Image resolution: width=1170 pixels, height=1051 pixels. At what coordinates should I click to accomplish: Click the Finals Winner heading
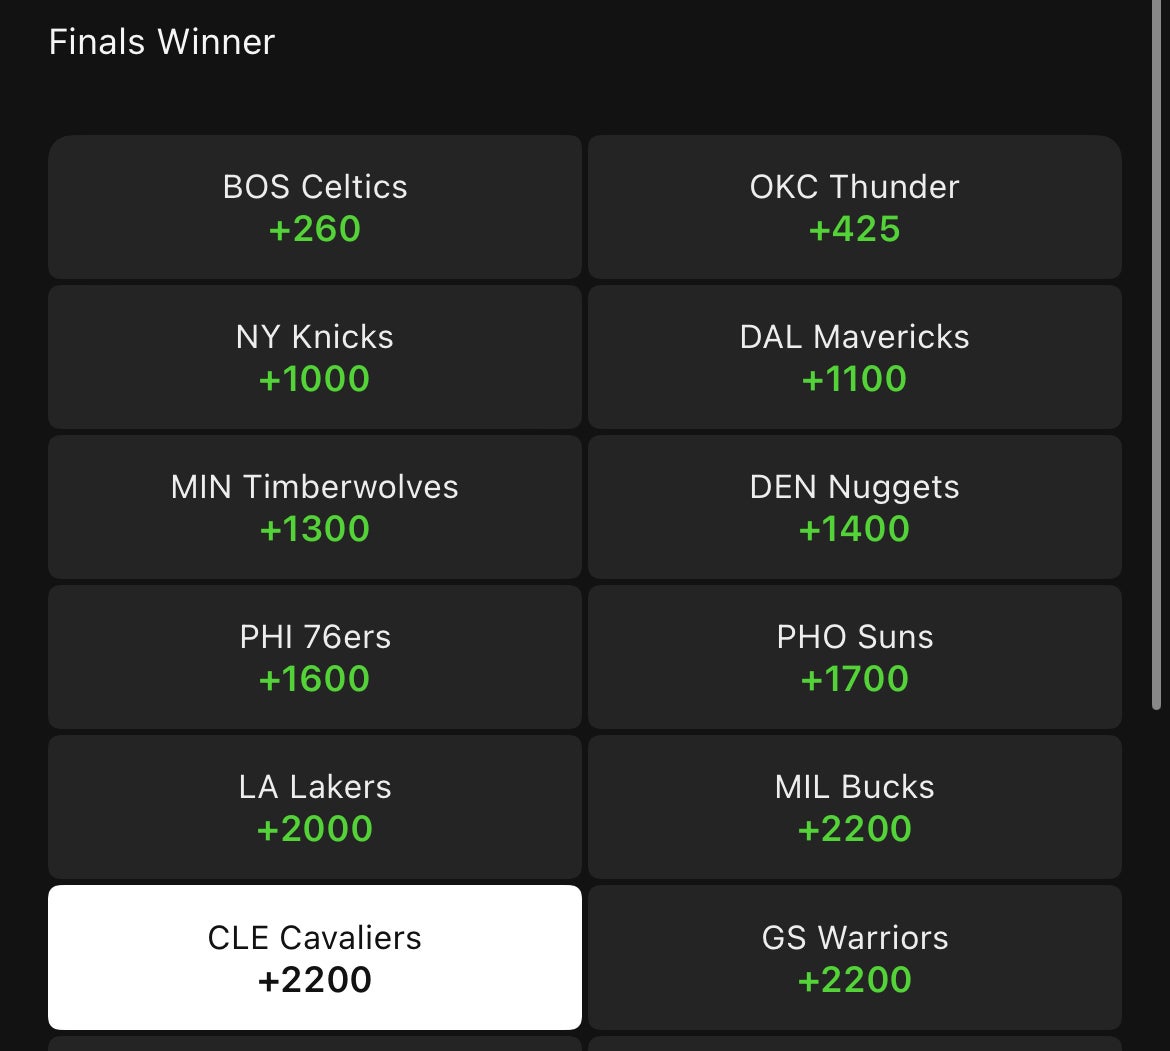click(162, 42)
